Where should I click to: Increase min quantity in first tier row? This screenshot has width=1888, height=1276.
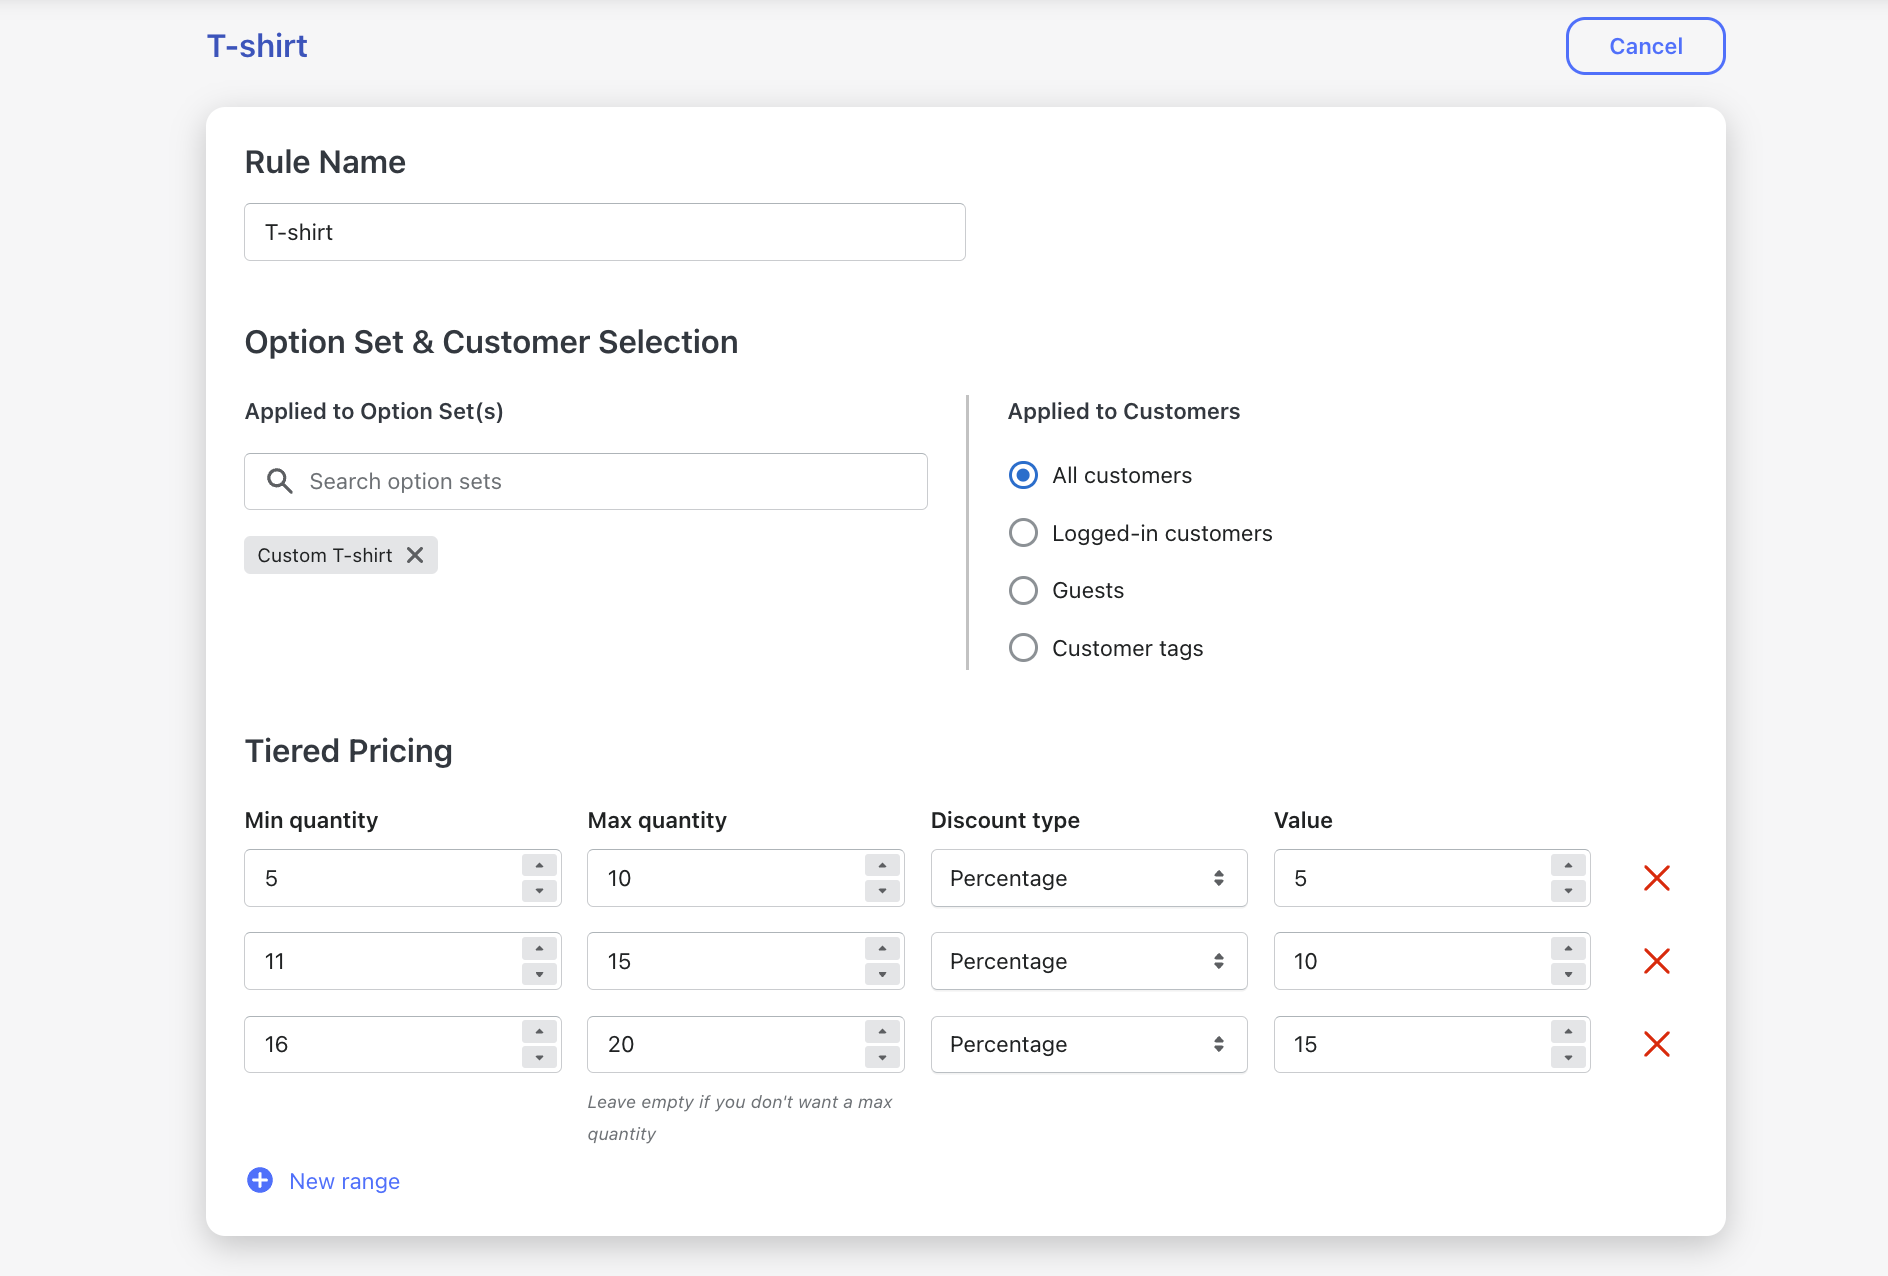(x=539, y=866)
